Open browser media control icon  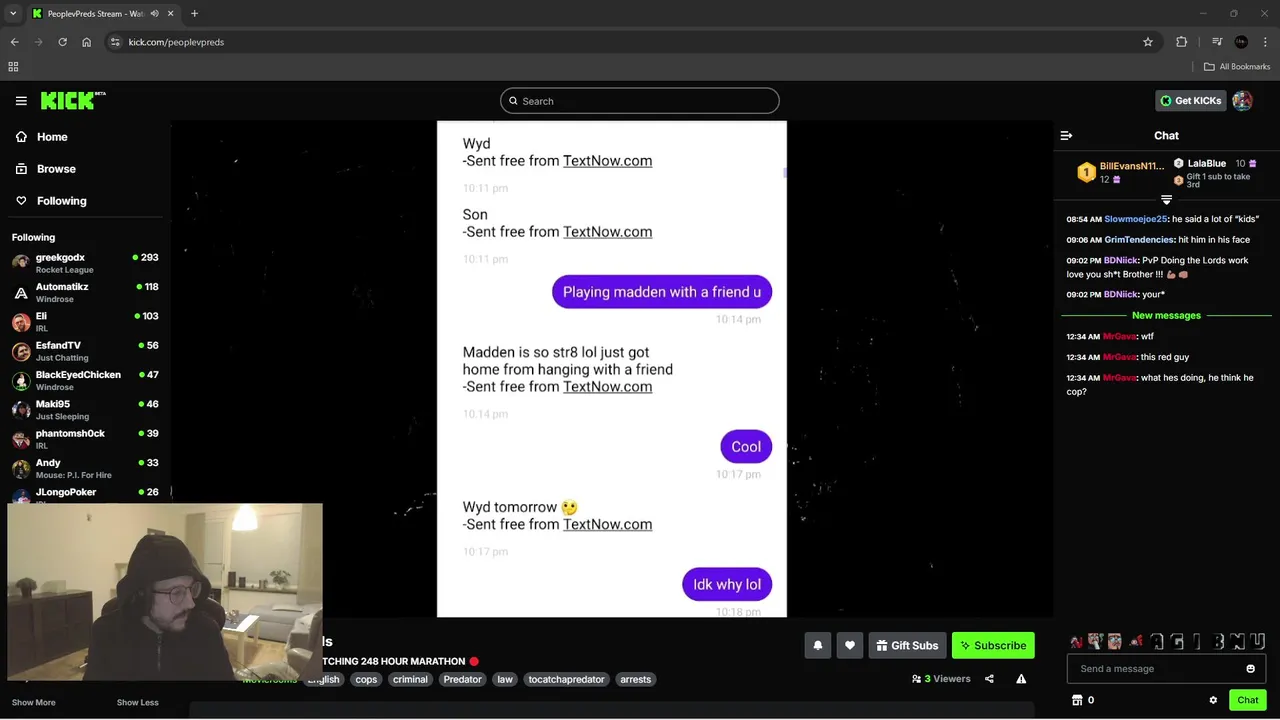1216,42
